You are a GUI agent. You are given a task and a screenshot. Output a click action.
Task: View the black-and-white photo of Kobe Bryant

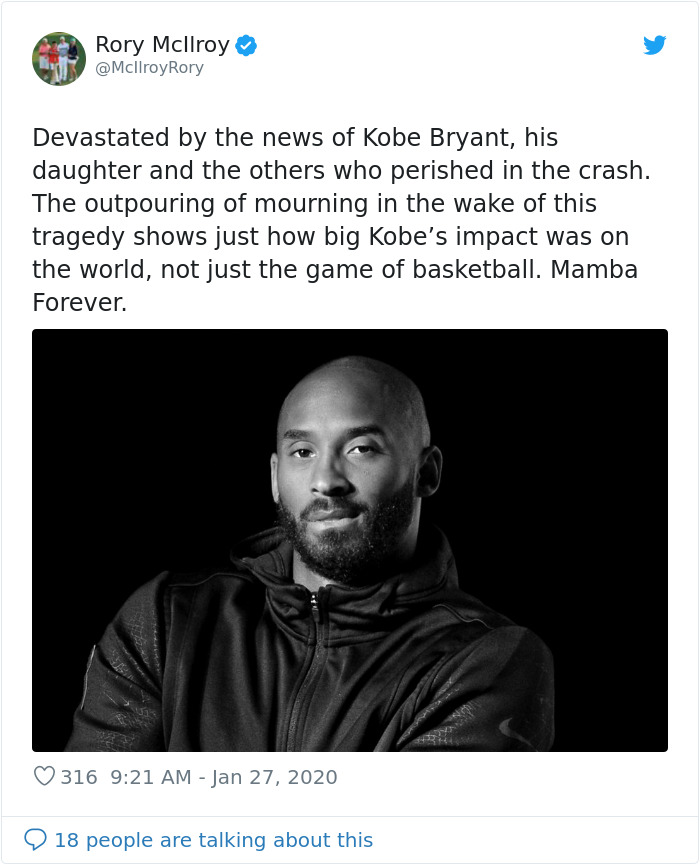[349, 540]
